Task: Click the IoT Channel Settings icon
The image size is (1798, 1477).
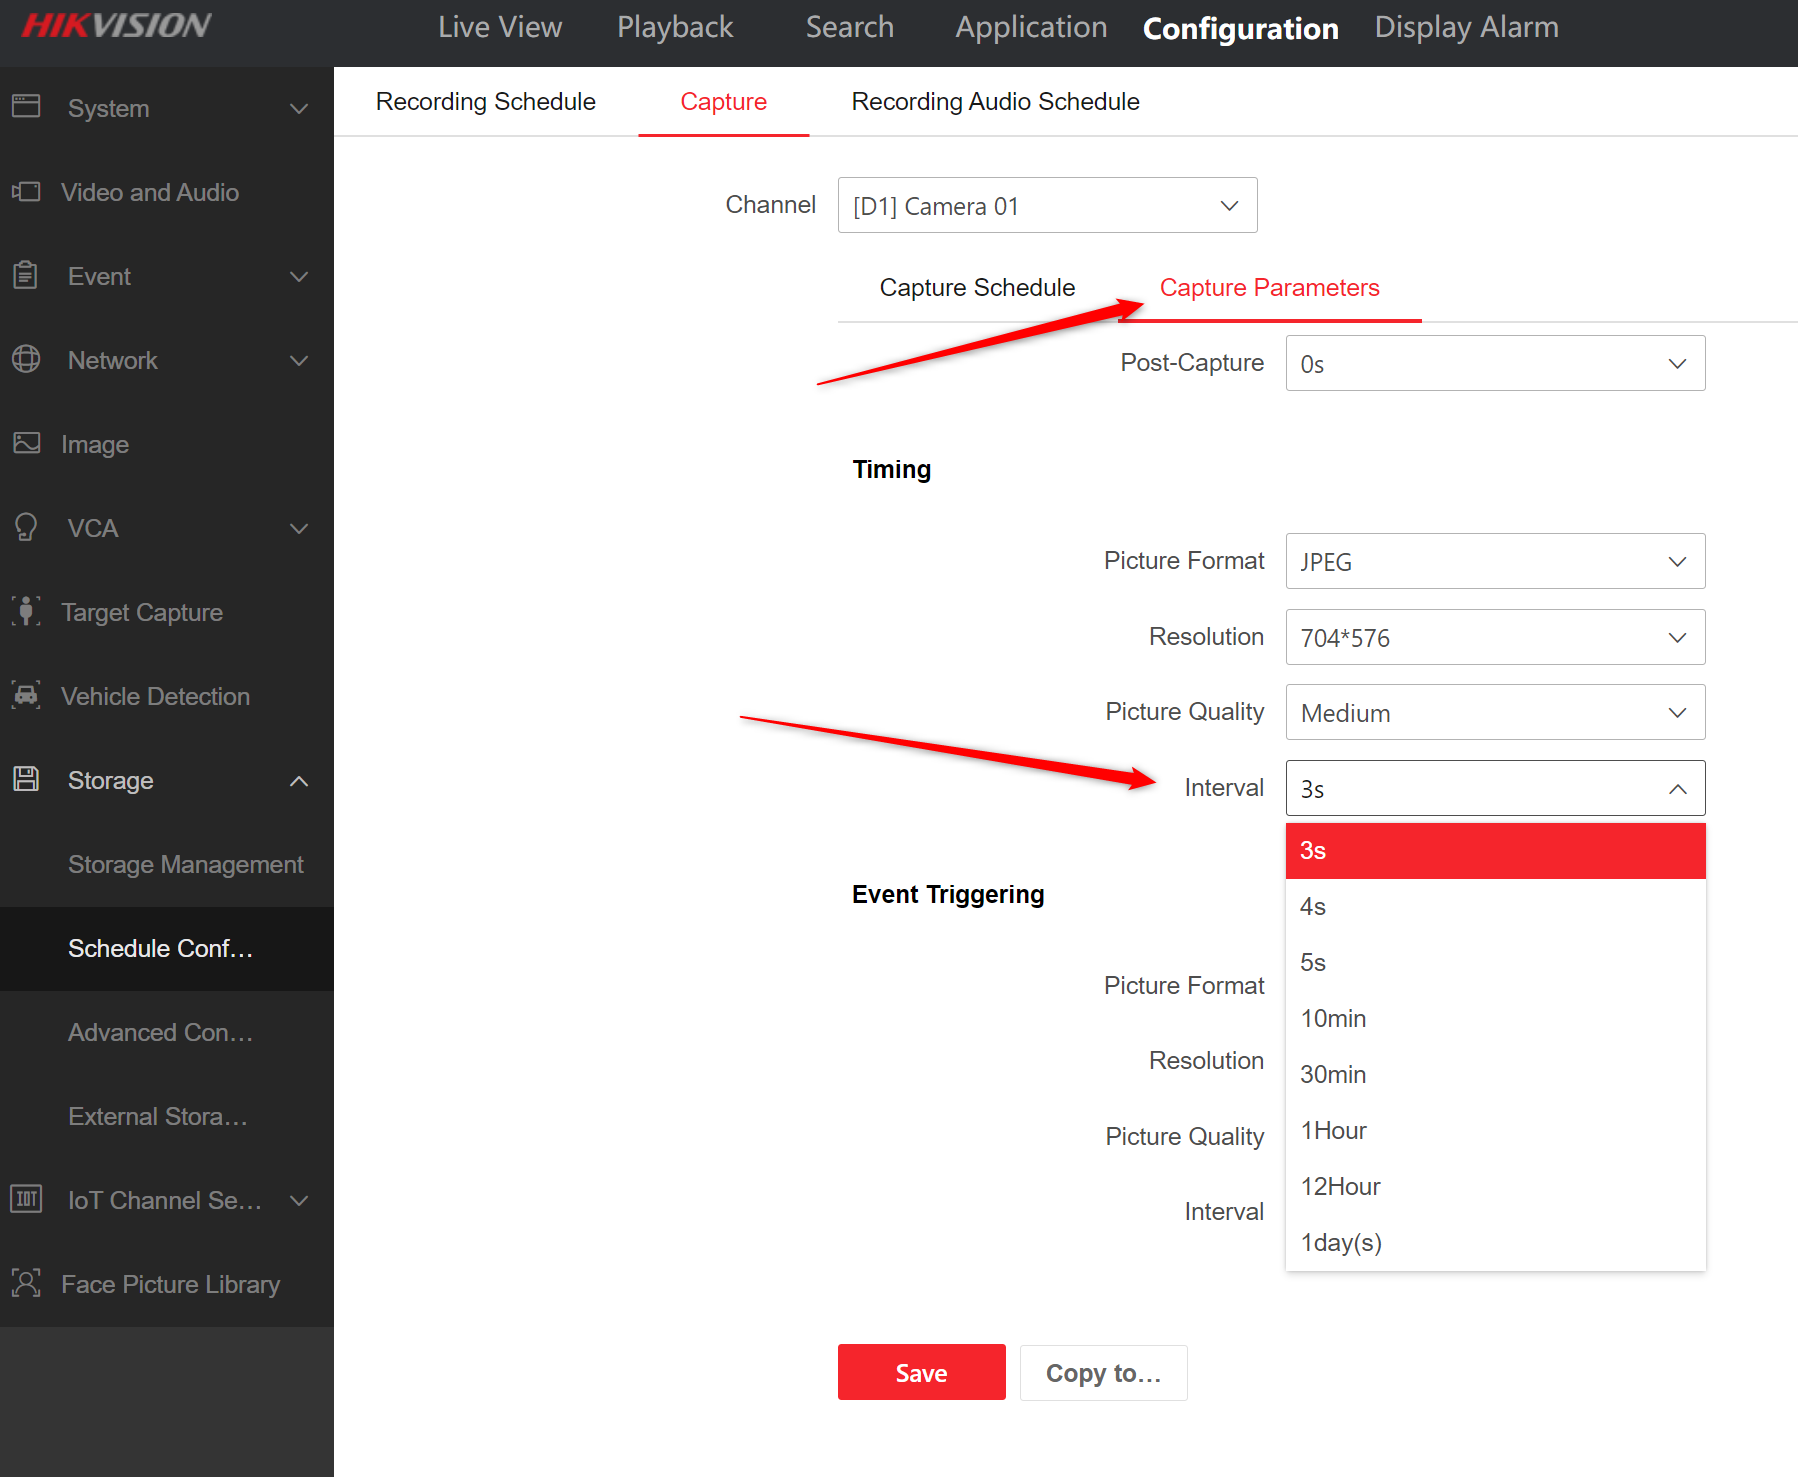Action: [x=26, y=1199]
